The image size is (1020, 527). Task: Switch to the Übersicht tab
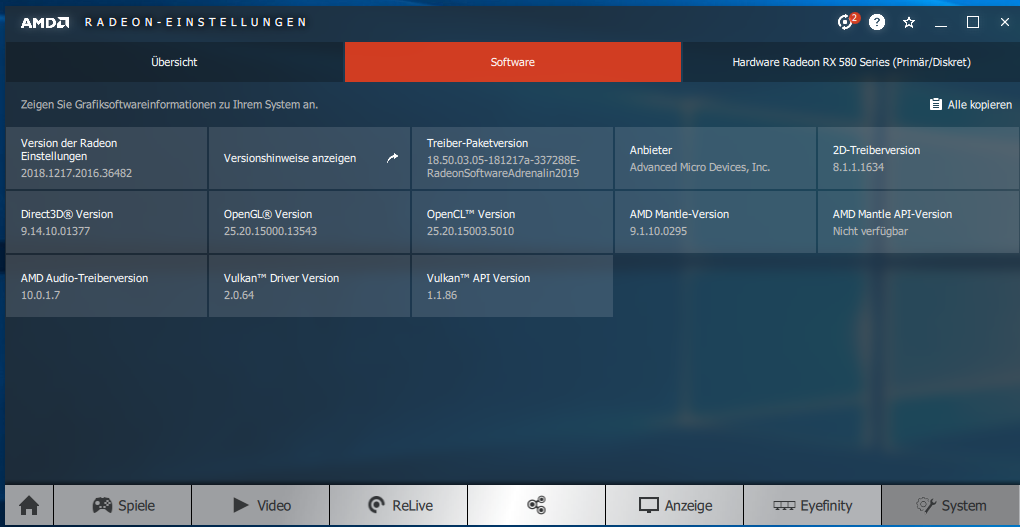(174, 62)
